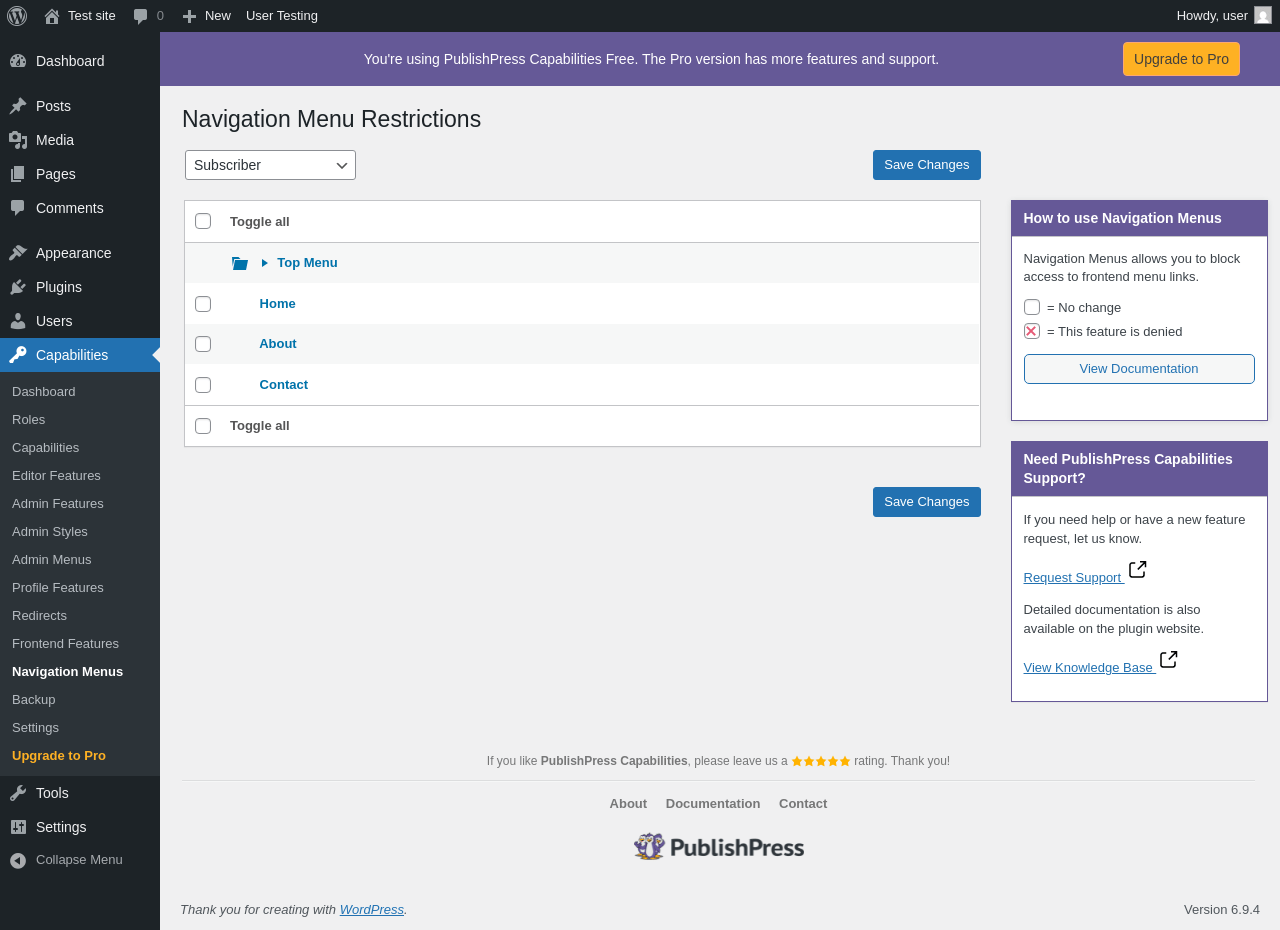1280x930 pixels.
Task: Click the Upgrade to Pro banner button
Action: pyautogui.click(x=1181, y=59)
